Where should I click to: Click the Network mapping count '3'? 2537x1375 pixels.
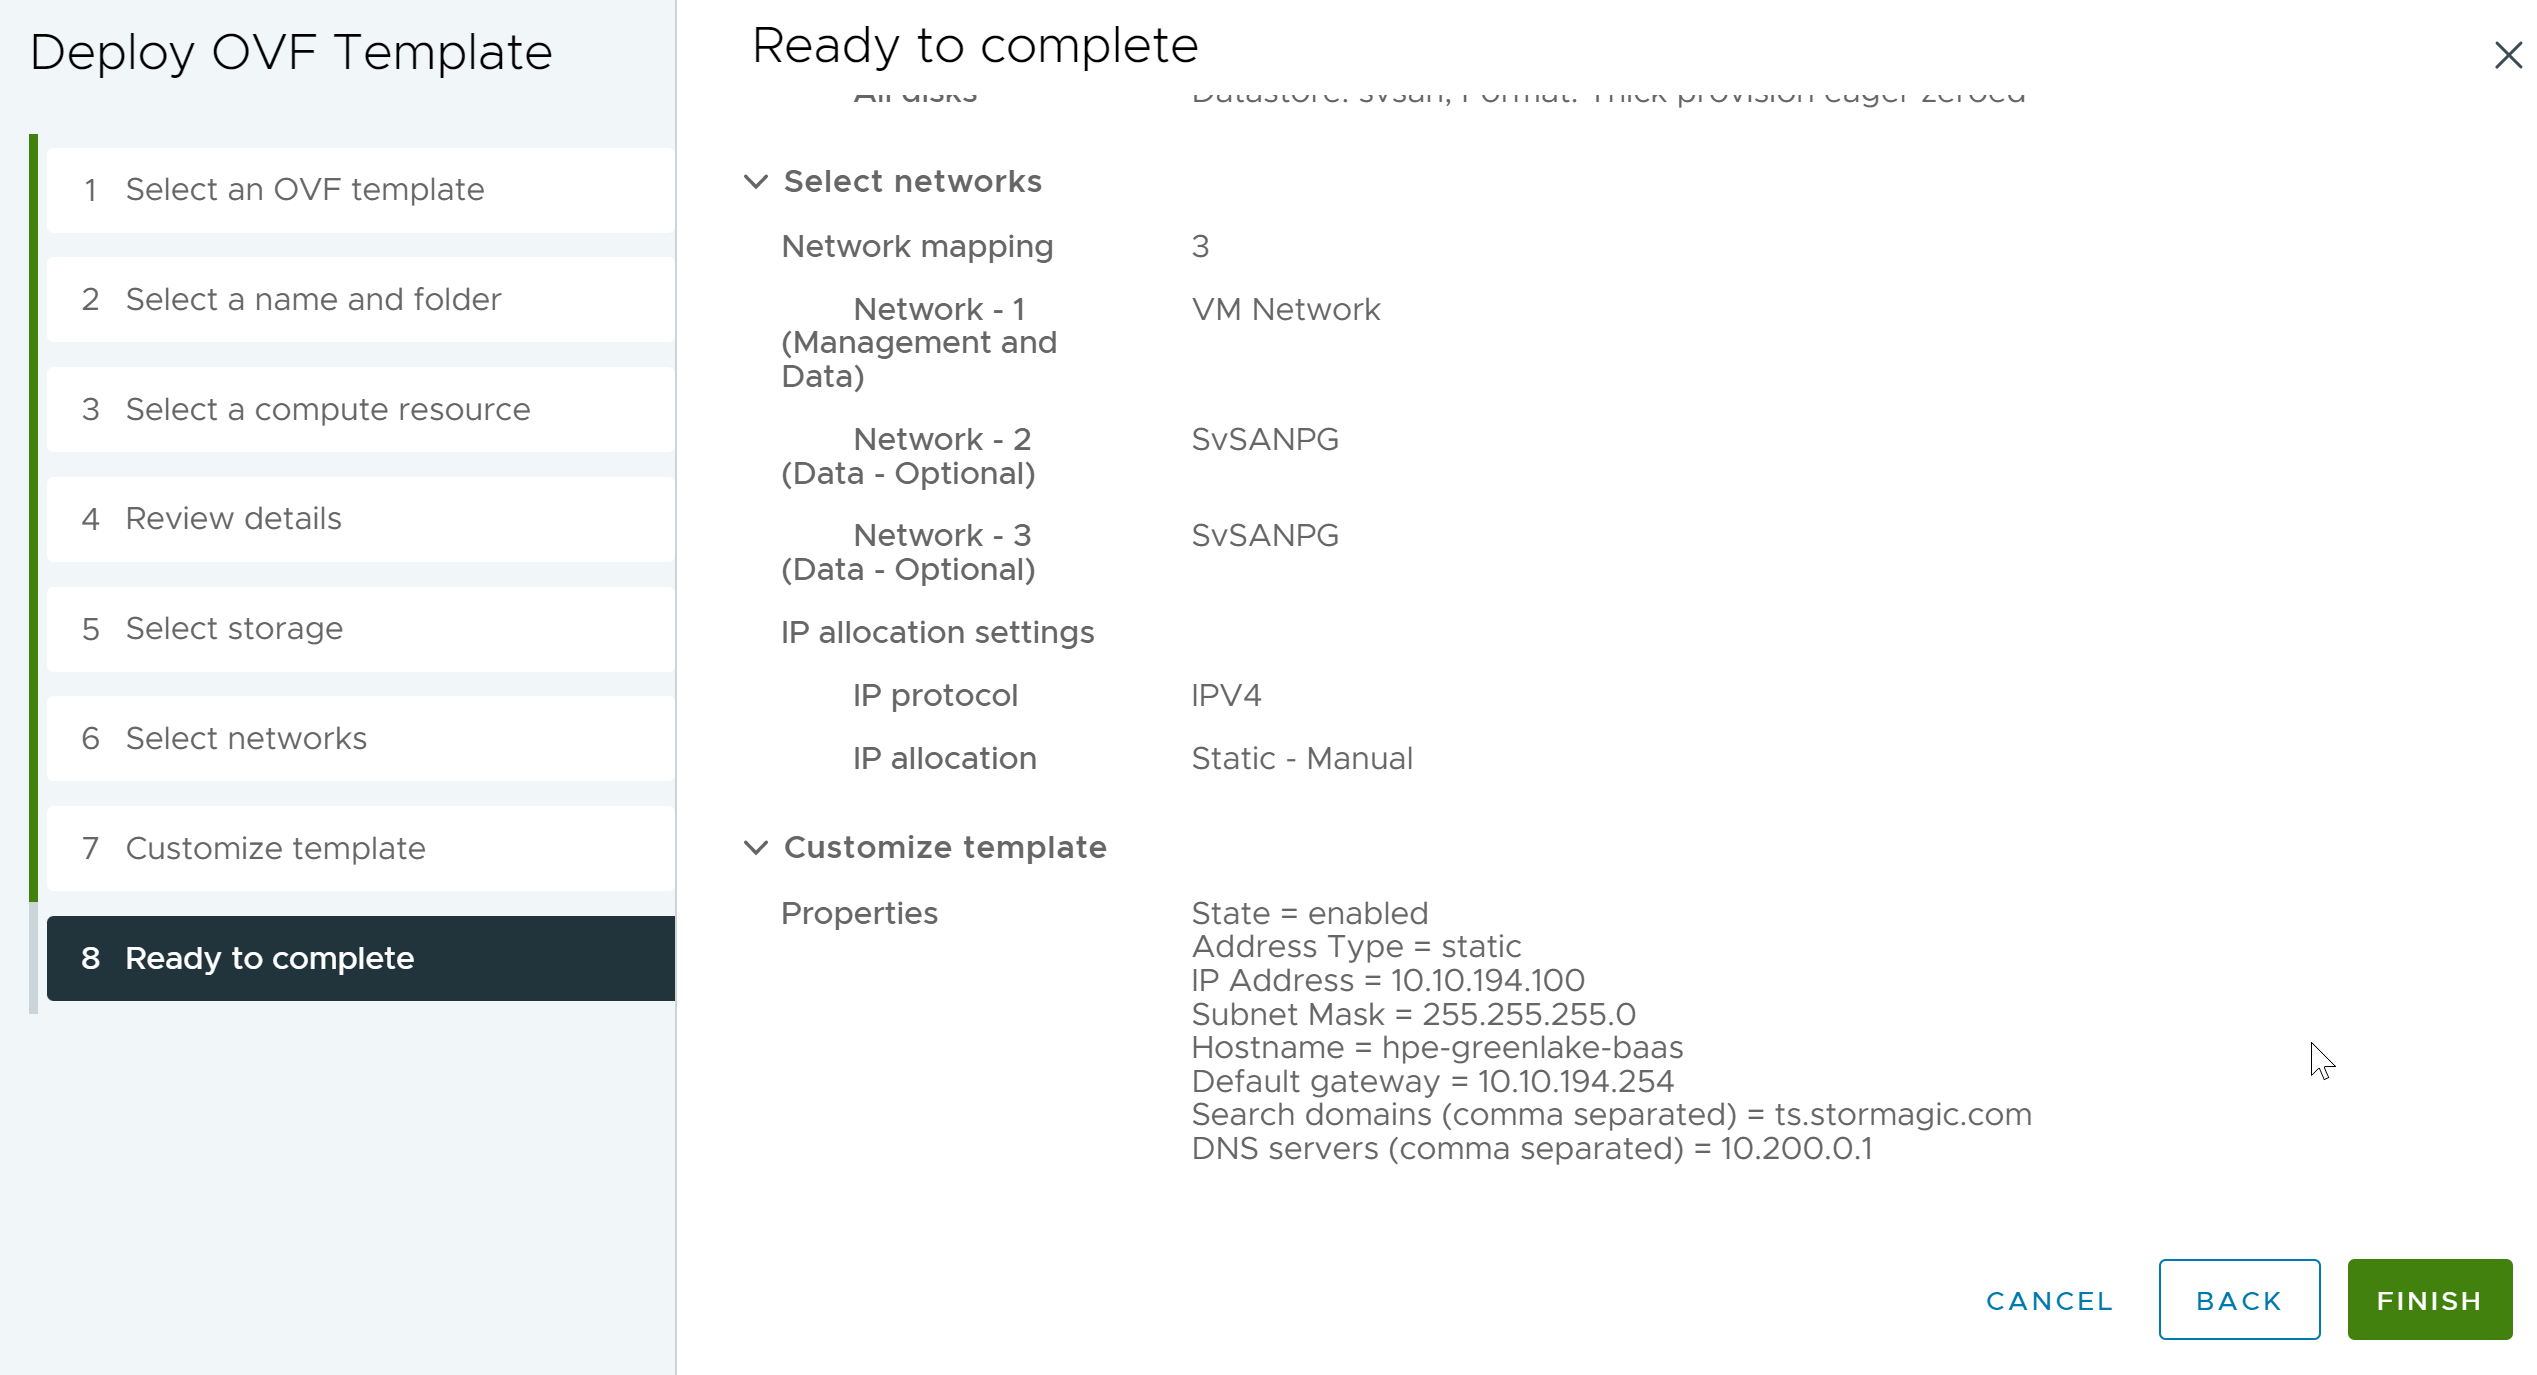pyautogui.click(x=1200, y=247)
